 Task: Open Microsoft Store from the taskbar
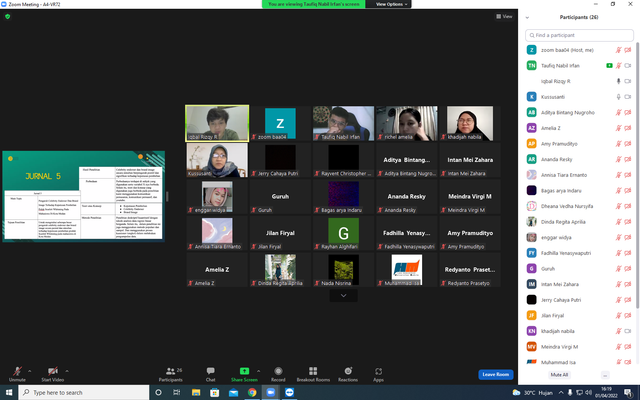[214, 392]
